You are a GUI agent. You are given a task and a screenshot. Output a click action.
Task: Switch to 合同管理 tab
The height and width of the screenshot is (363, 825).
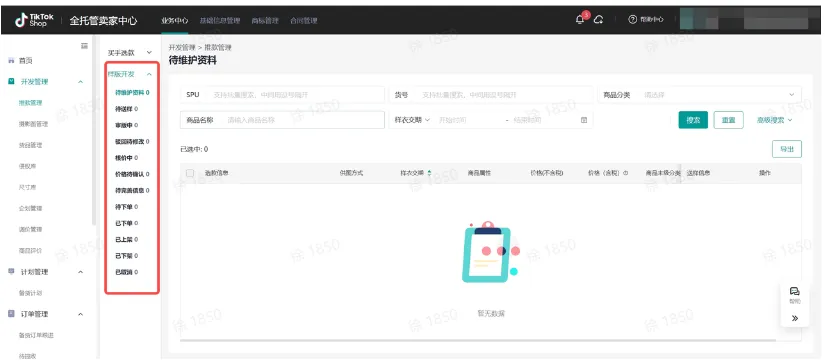304,21
